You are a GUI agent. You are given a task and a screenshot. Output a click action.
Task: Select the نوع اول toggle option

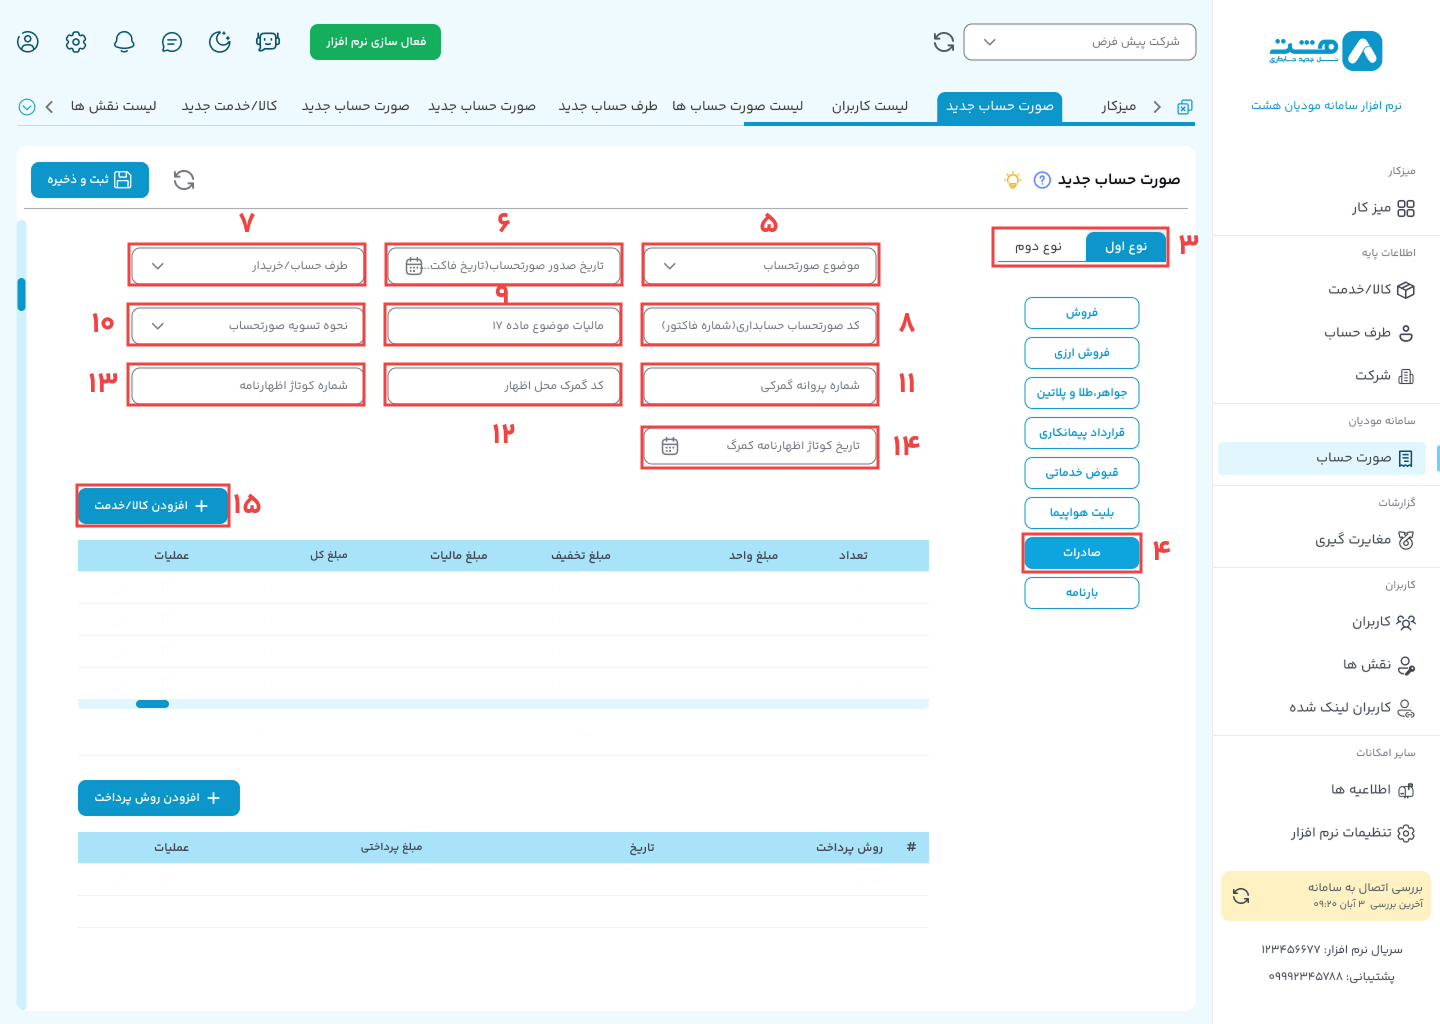1125,247
